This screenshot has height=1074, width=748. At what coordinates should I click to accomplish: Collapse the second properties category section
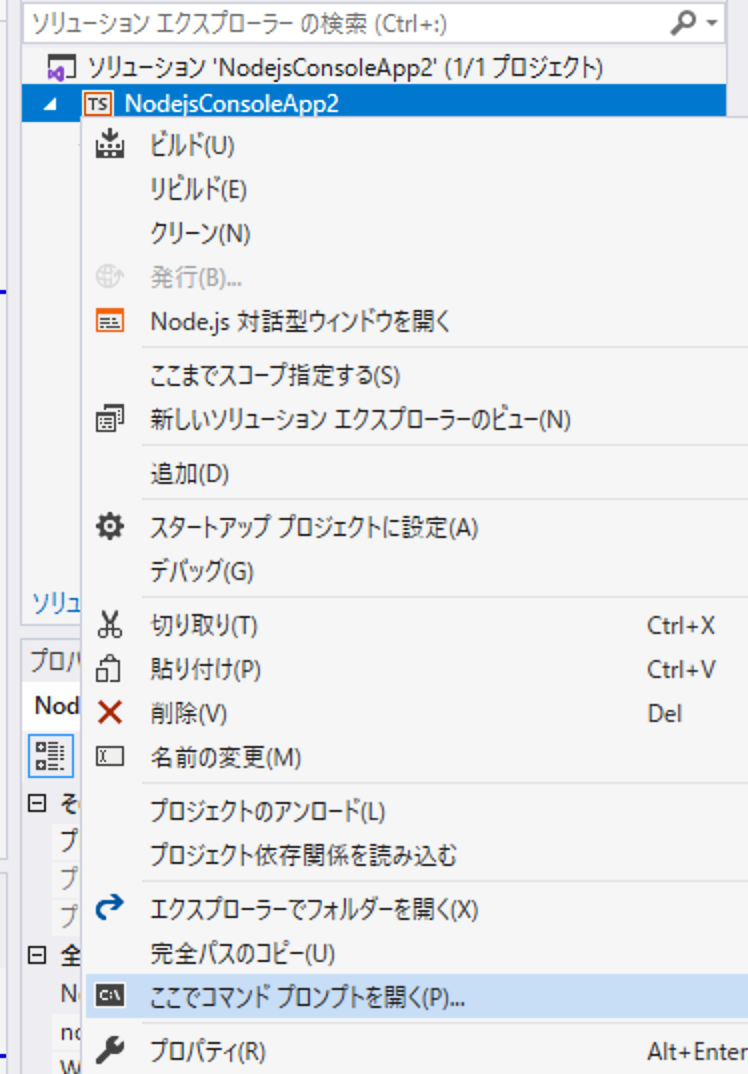37,955
